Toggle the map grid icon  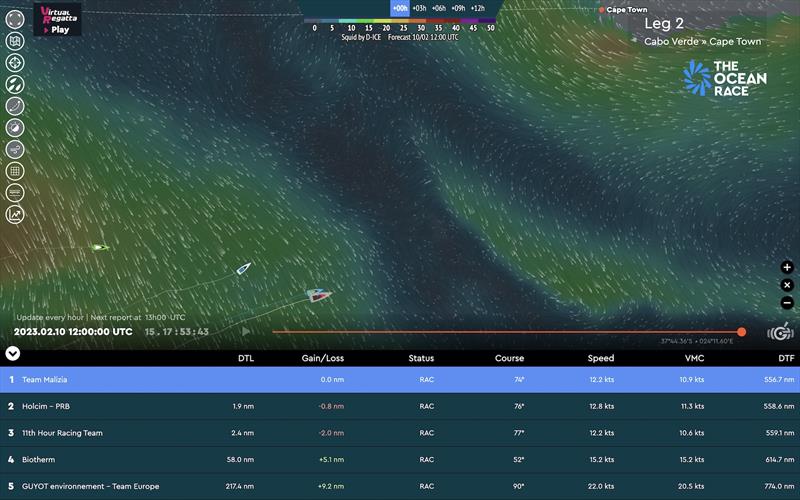click(x=15, y=171)
